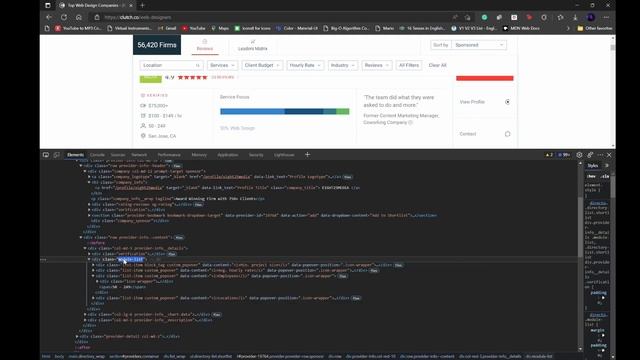Open the Reviews filter dropdown

tap(377, 65)
